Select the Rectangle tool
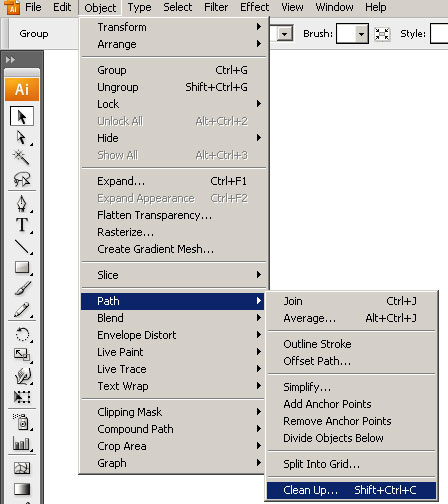Image resolution: width=448 pixels, height=504 pixels. (x=22, y=268)
